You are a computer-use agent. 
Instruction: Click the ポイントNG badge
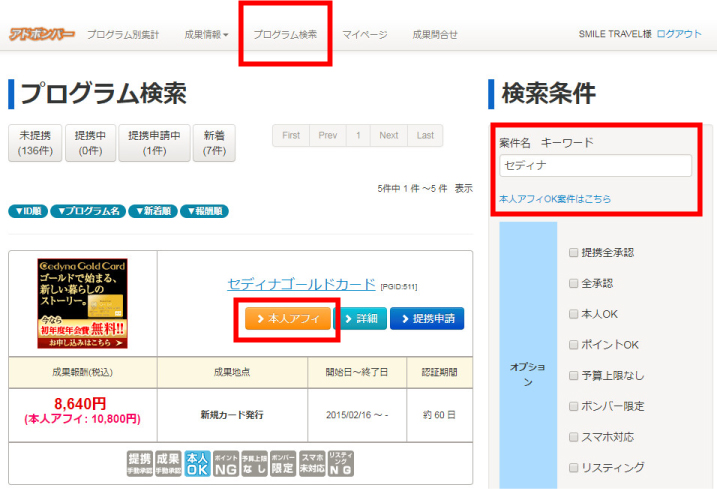coord(226,463)
